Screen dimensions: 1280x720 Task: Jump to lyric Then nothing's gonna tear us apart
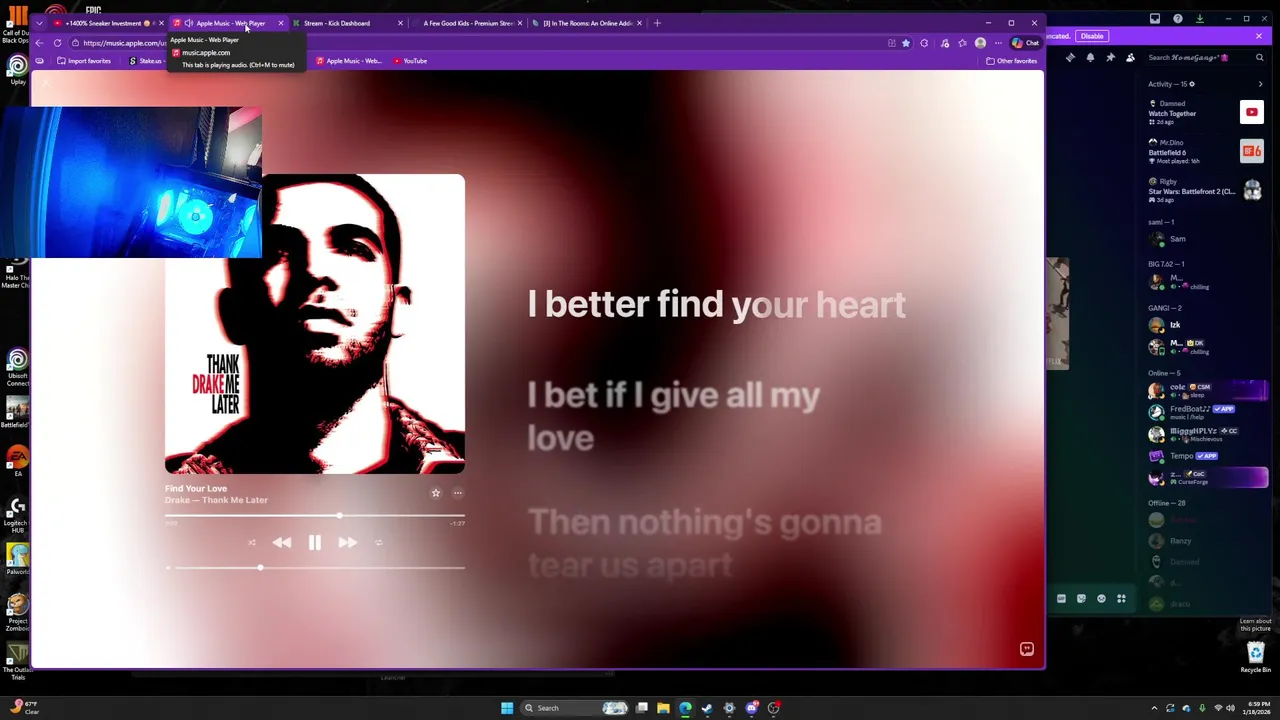tap(705, 543)
